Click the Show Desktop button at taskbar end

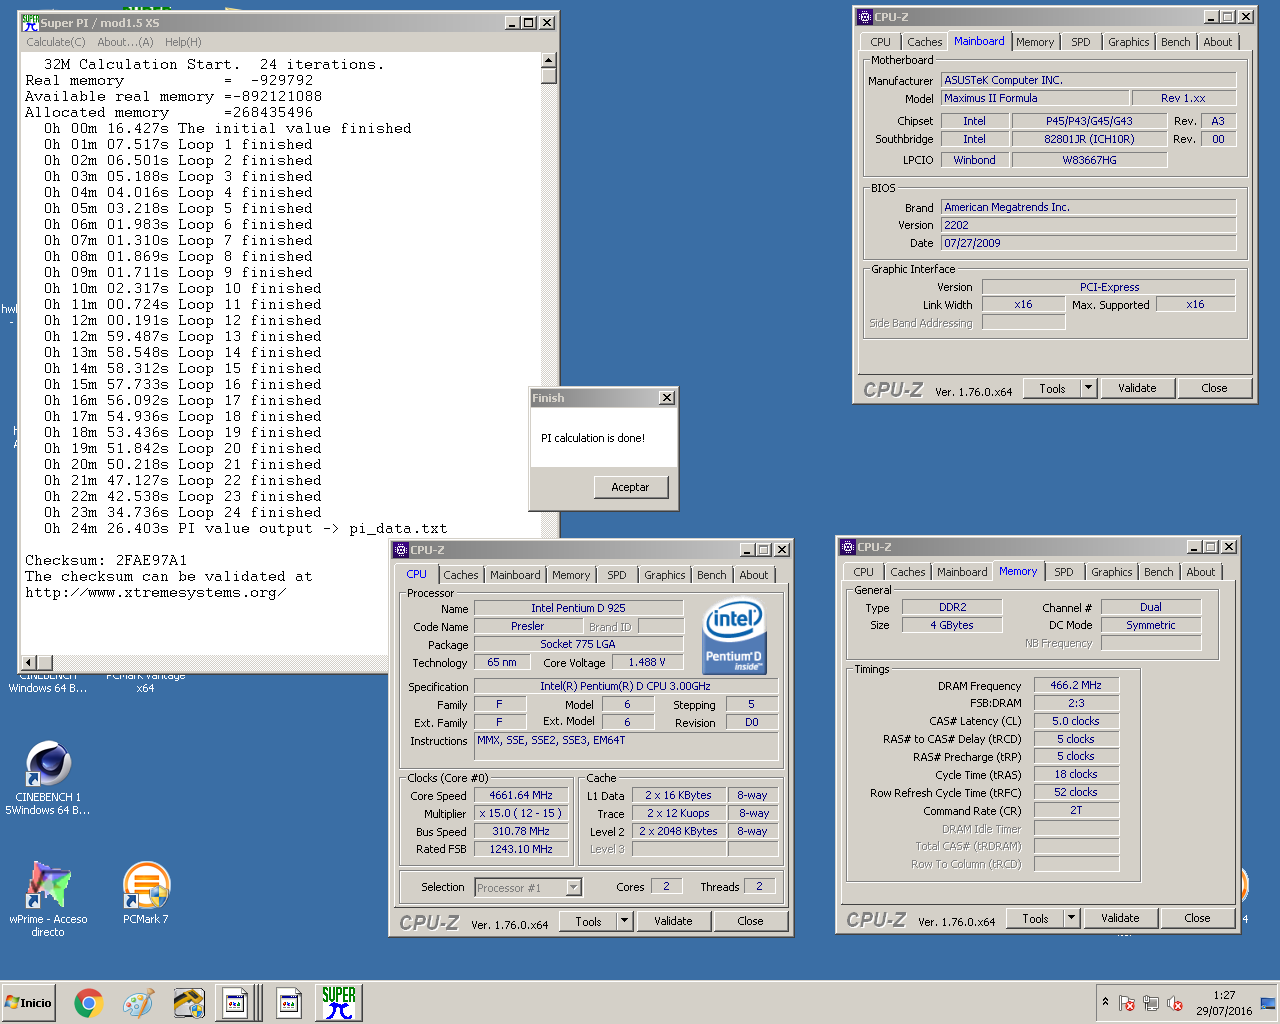(1268, 1003)
